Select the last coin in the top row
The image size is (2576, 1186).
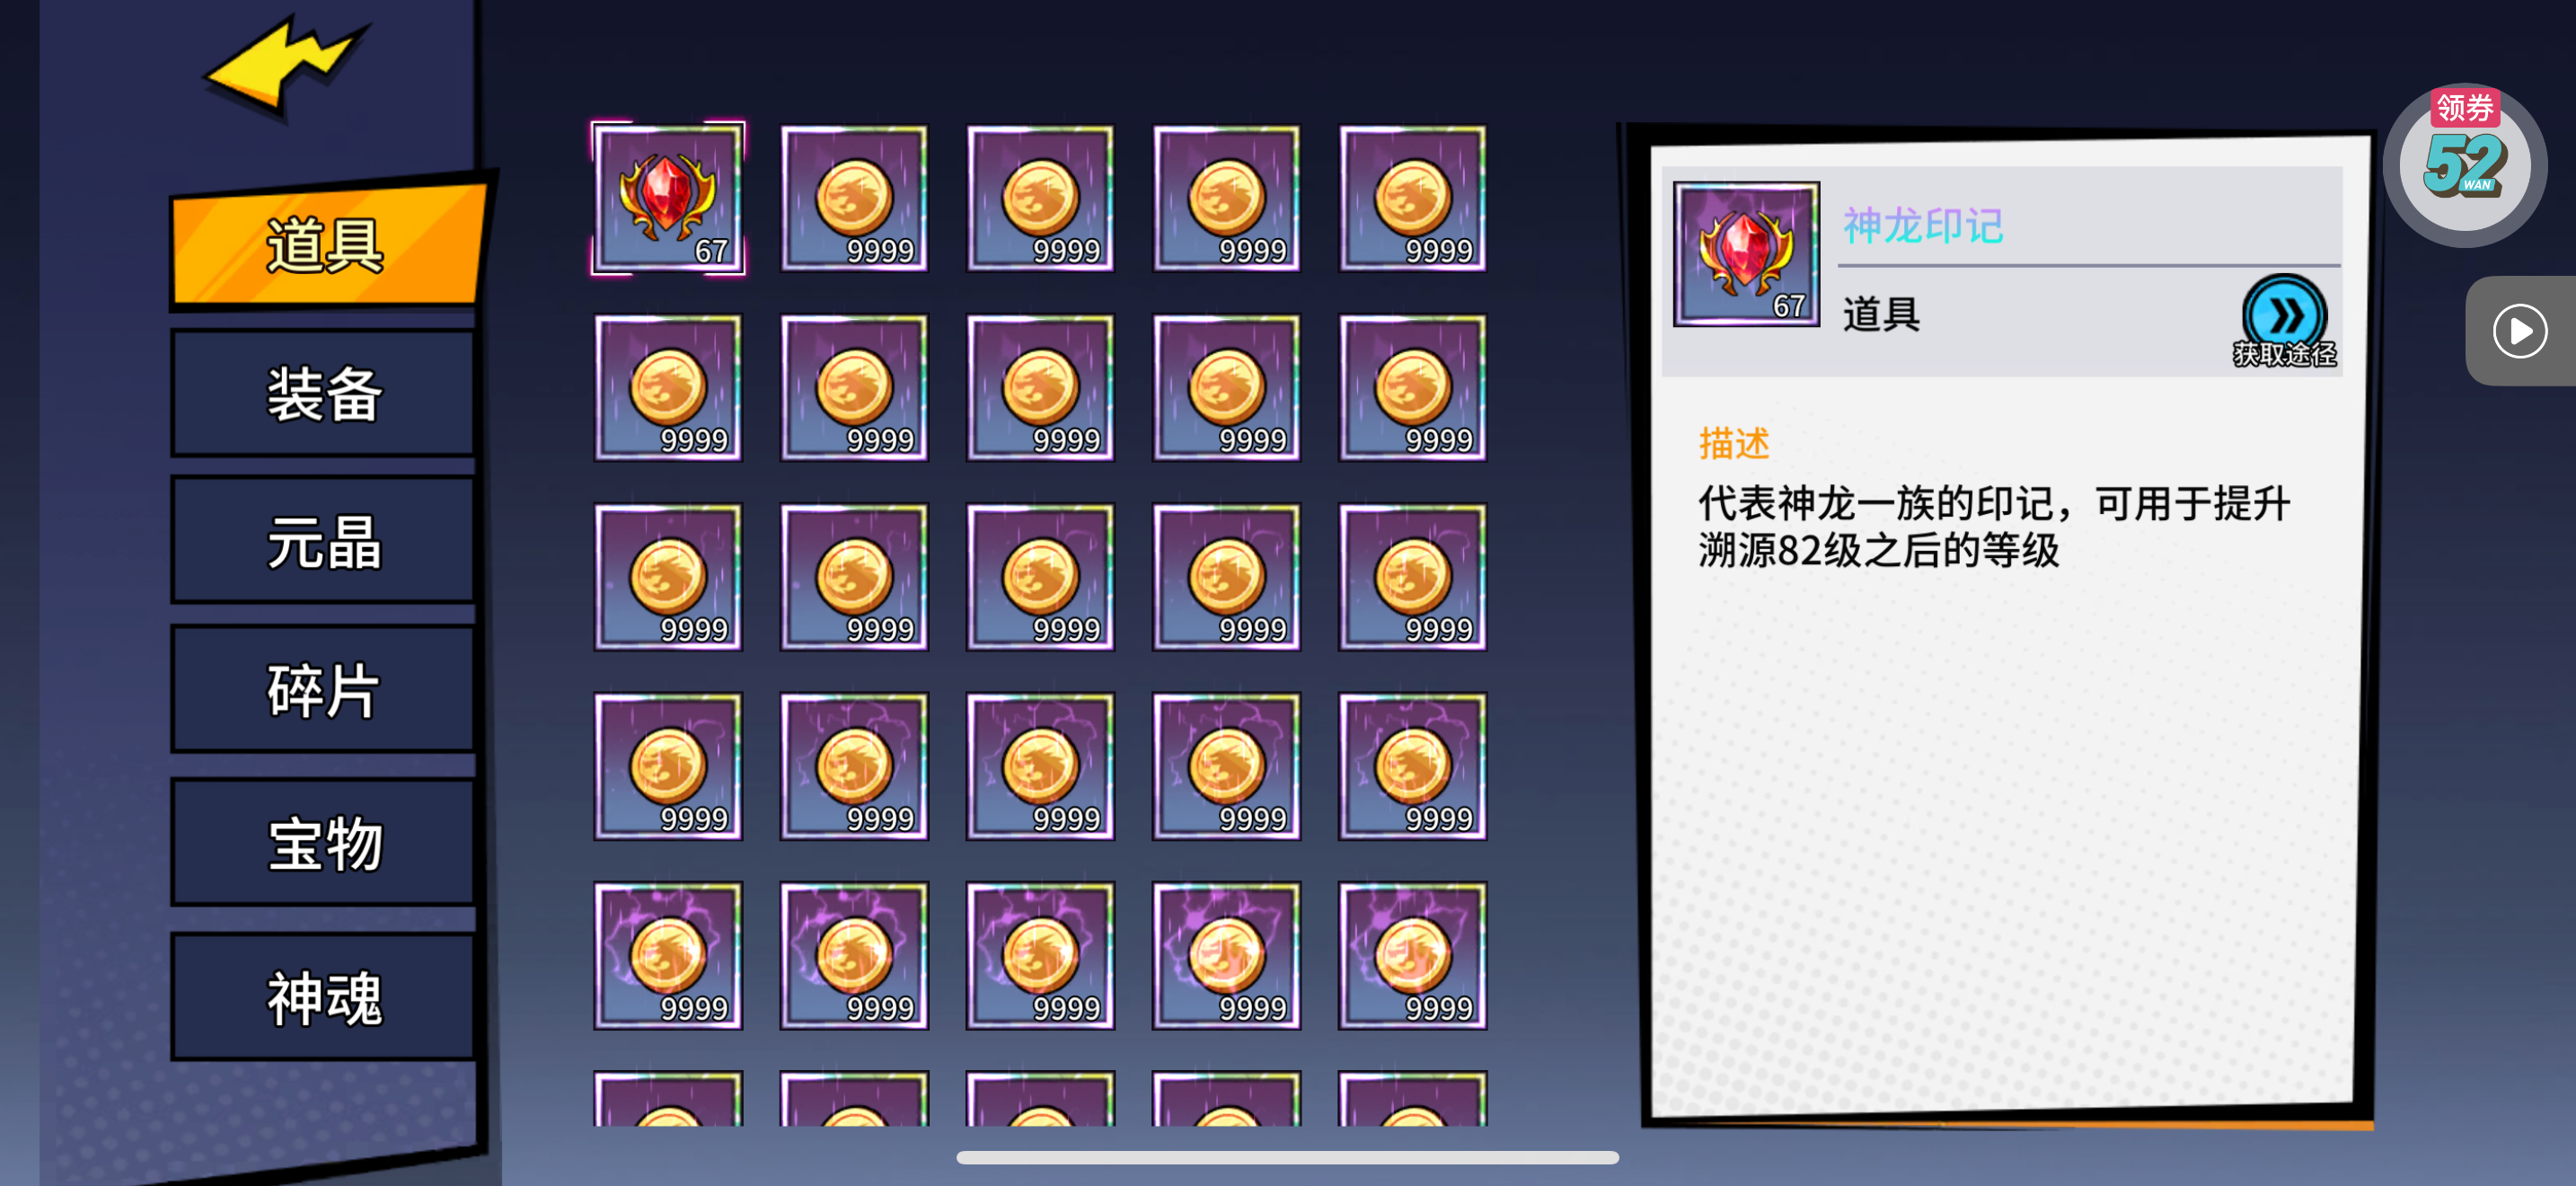[x=1412, y=198]
